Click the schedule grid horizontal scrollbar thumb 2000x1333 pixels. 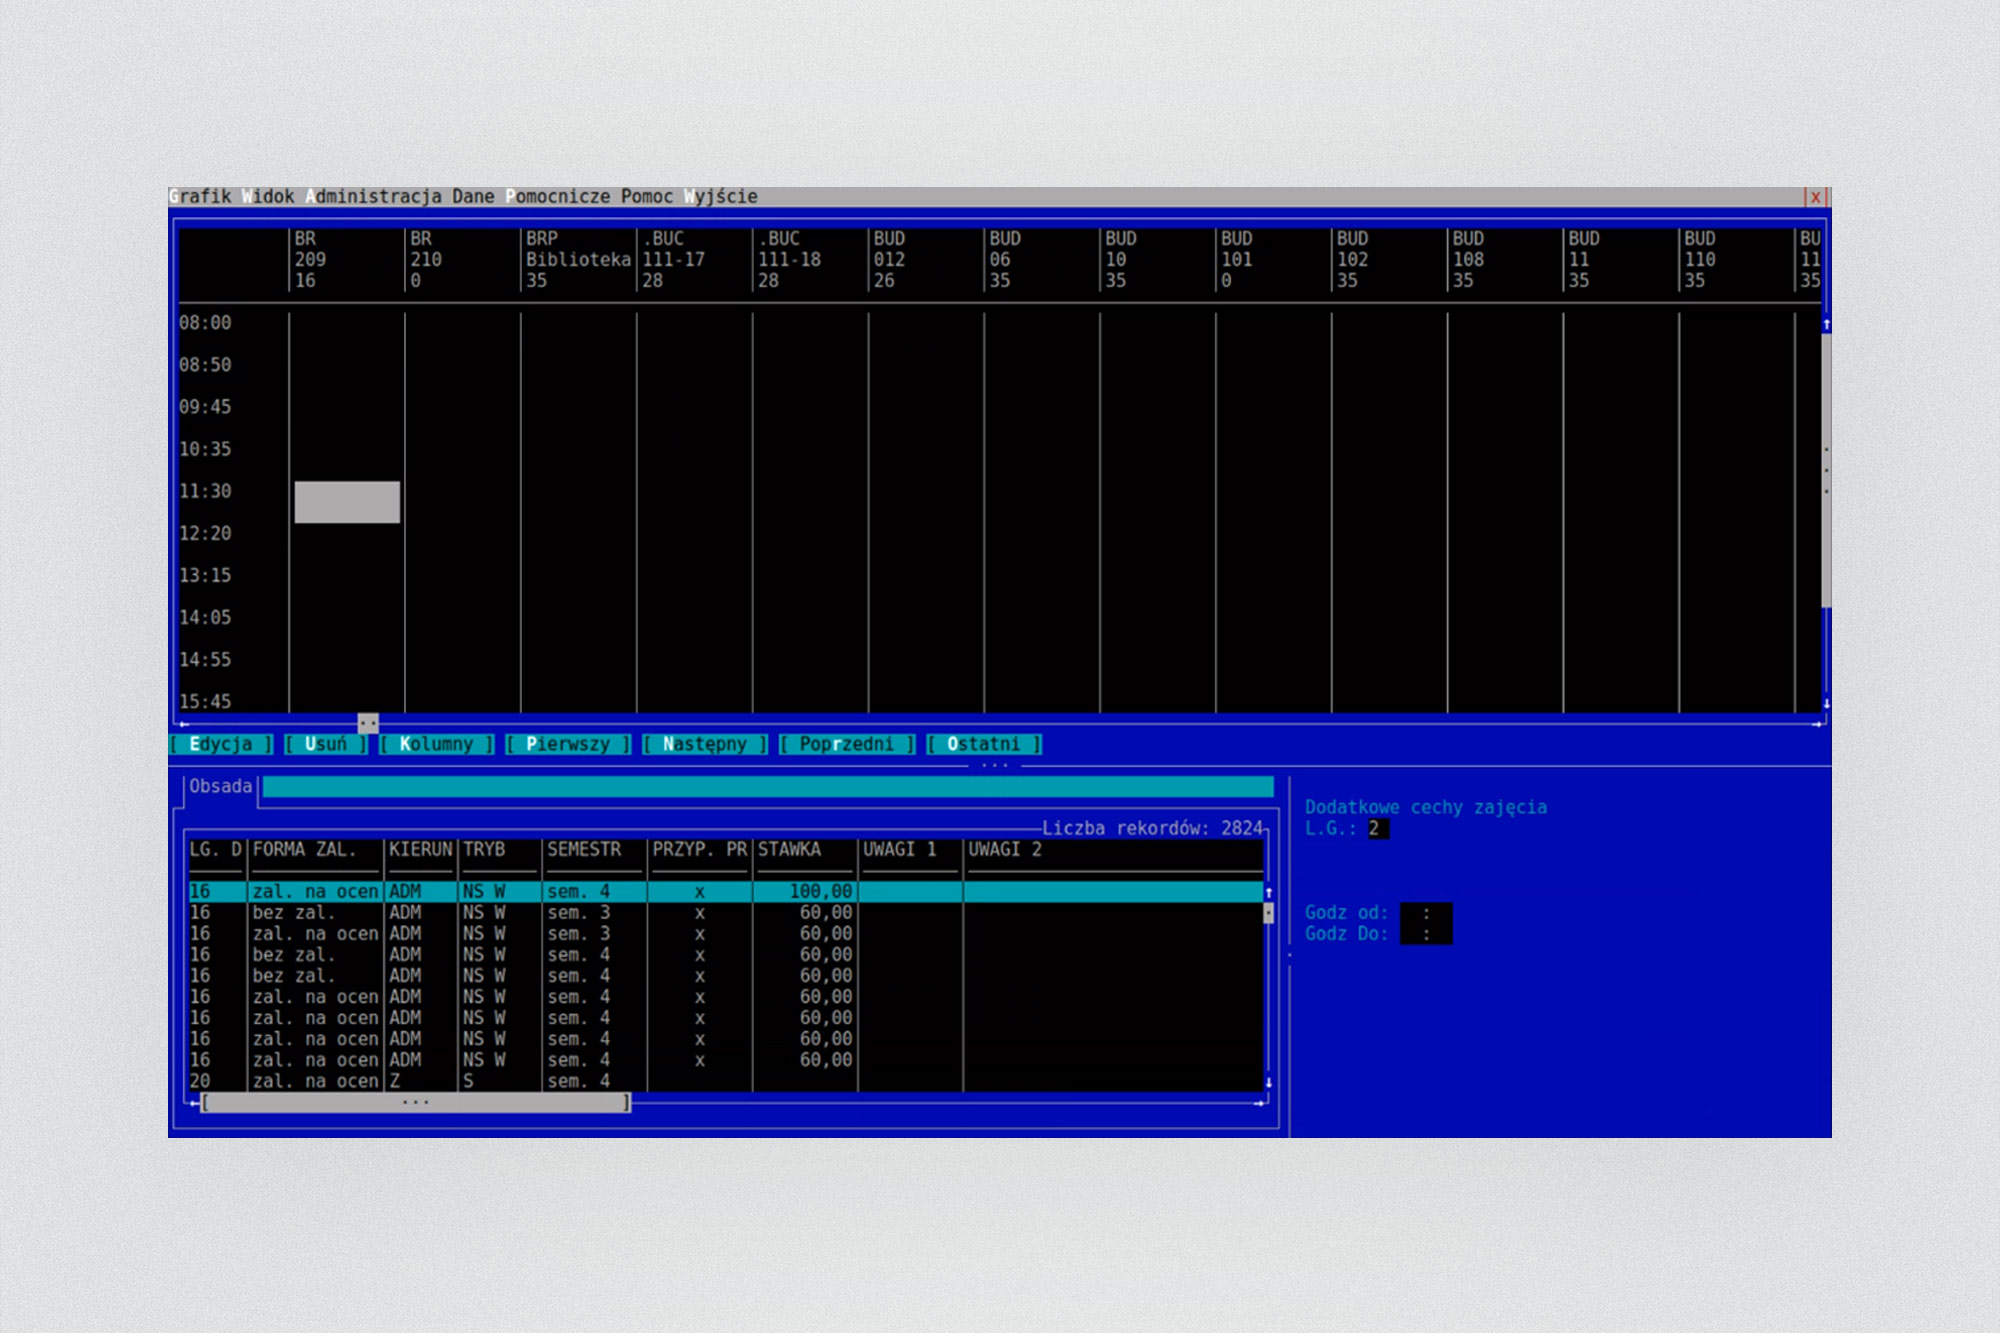[x=368, y=722]
